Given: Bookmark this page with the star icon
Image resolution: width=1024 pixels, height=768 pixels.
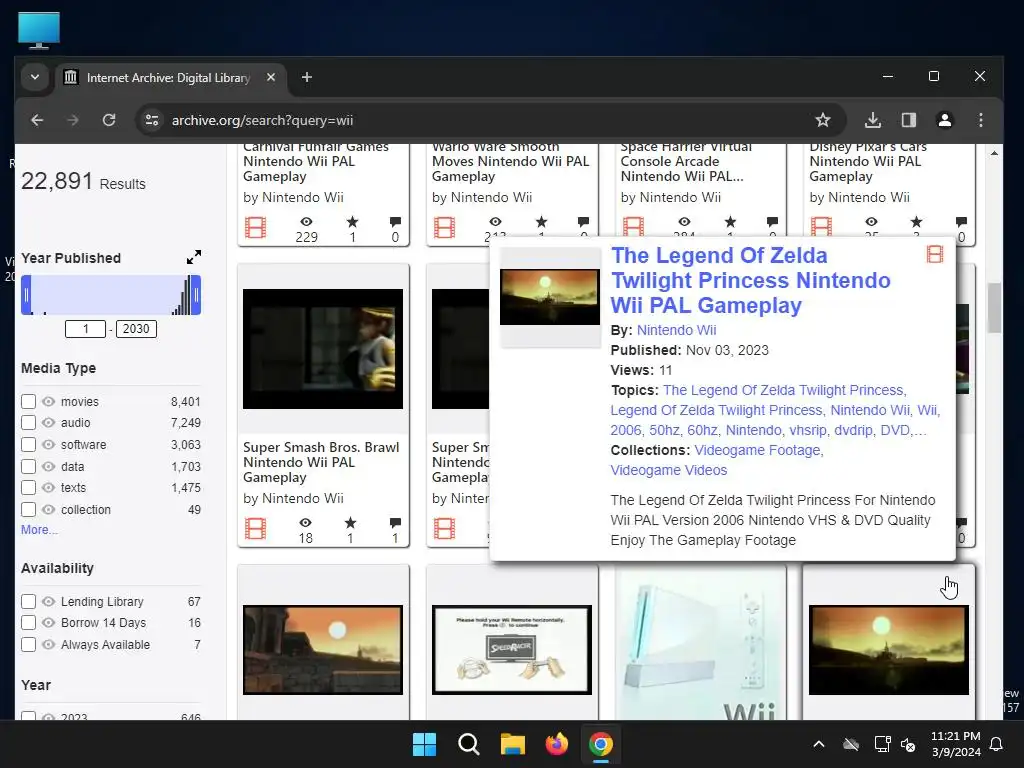Looking at the screenshot, I should tap(823, 120).
